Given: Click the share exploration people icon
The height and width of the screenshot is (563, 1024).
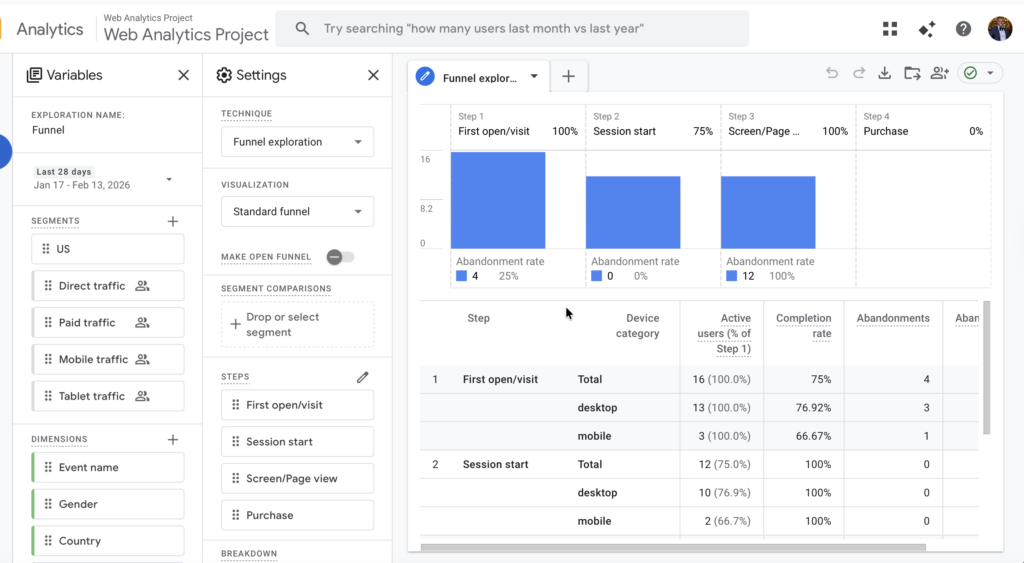Looking at the screenshot, I should (939, 73).
